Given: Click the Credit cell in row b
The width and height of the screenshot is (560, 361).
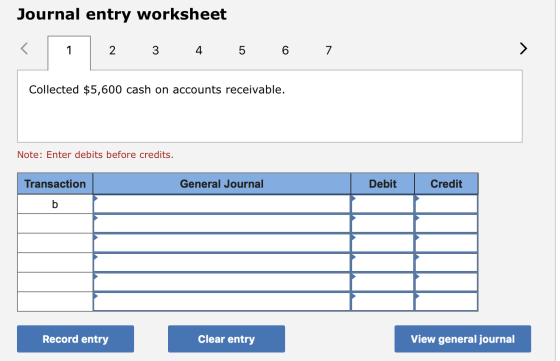Looking at the screenshot, I should click(446, 204).
